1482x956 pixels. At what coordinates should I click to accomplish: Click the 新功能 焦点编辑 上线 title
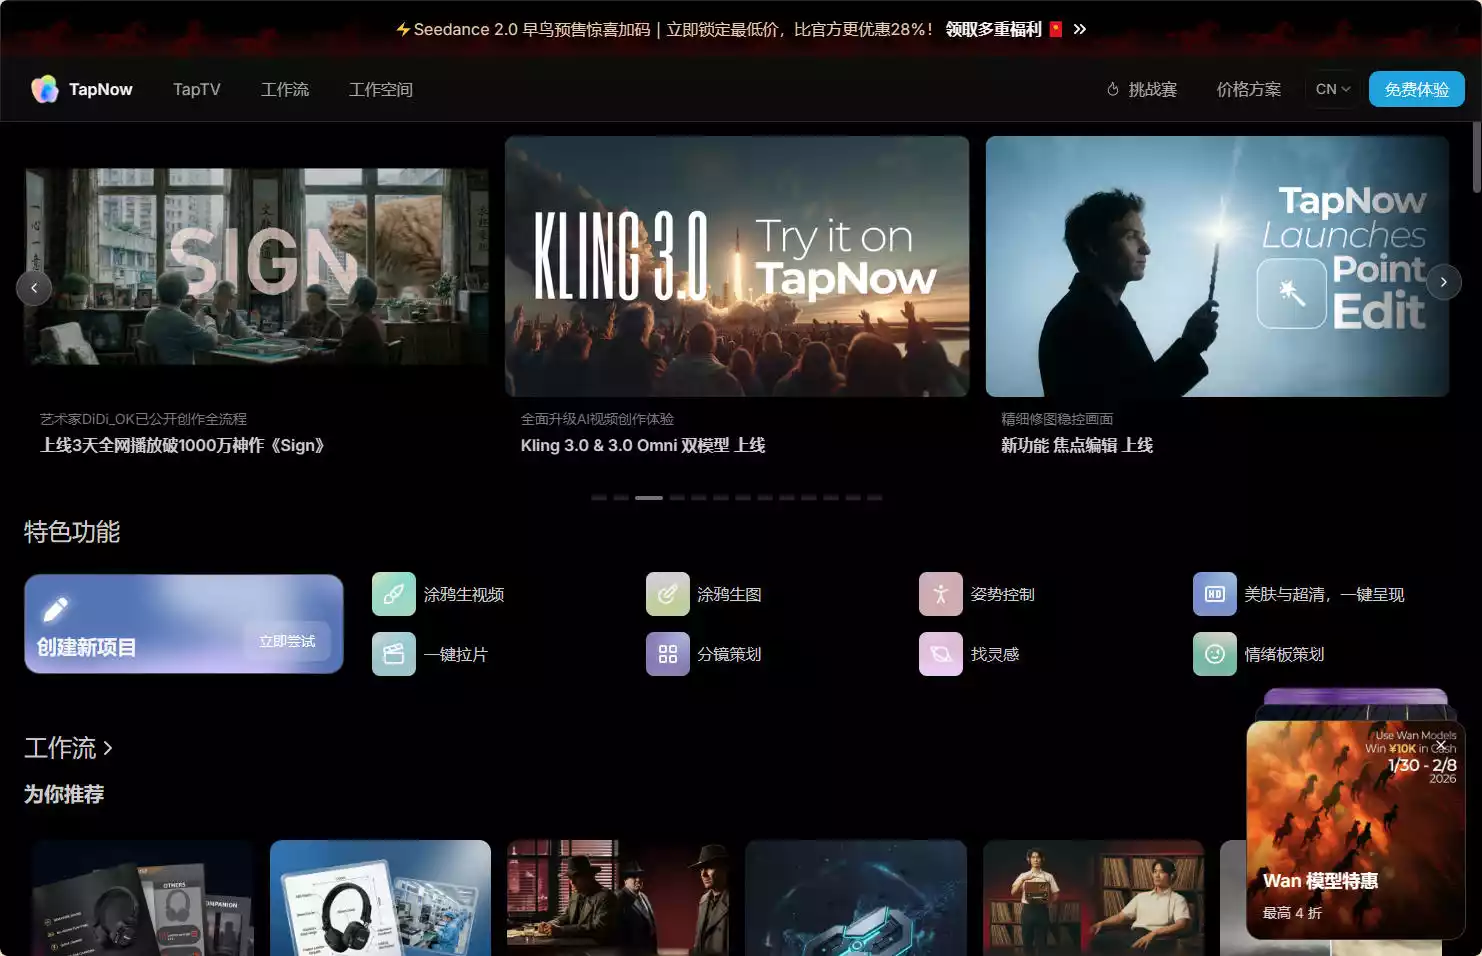click(1077, 445)
